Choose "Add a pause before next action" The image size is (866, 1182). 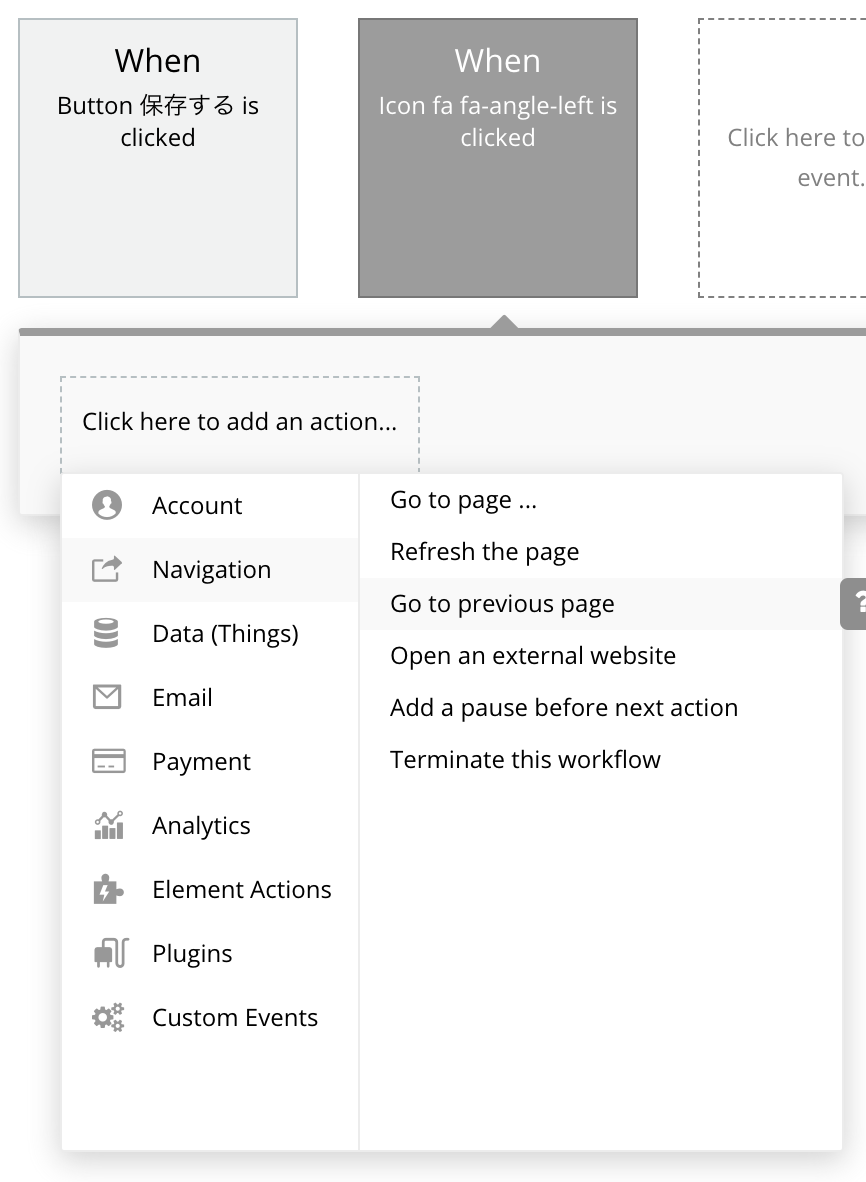564,708
